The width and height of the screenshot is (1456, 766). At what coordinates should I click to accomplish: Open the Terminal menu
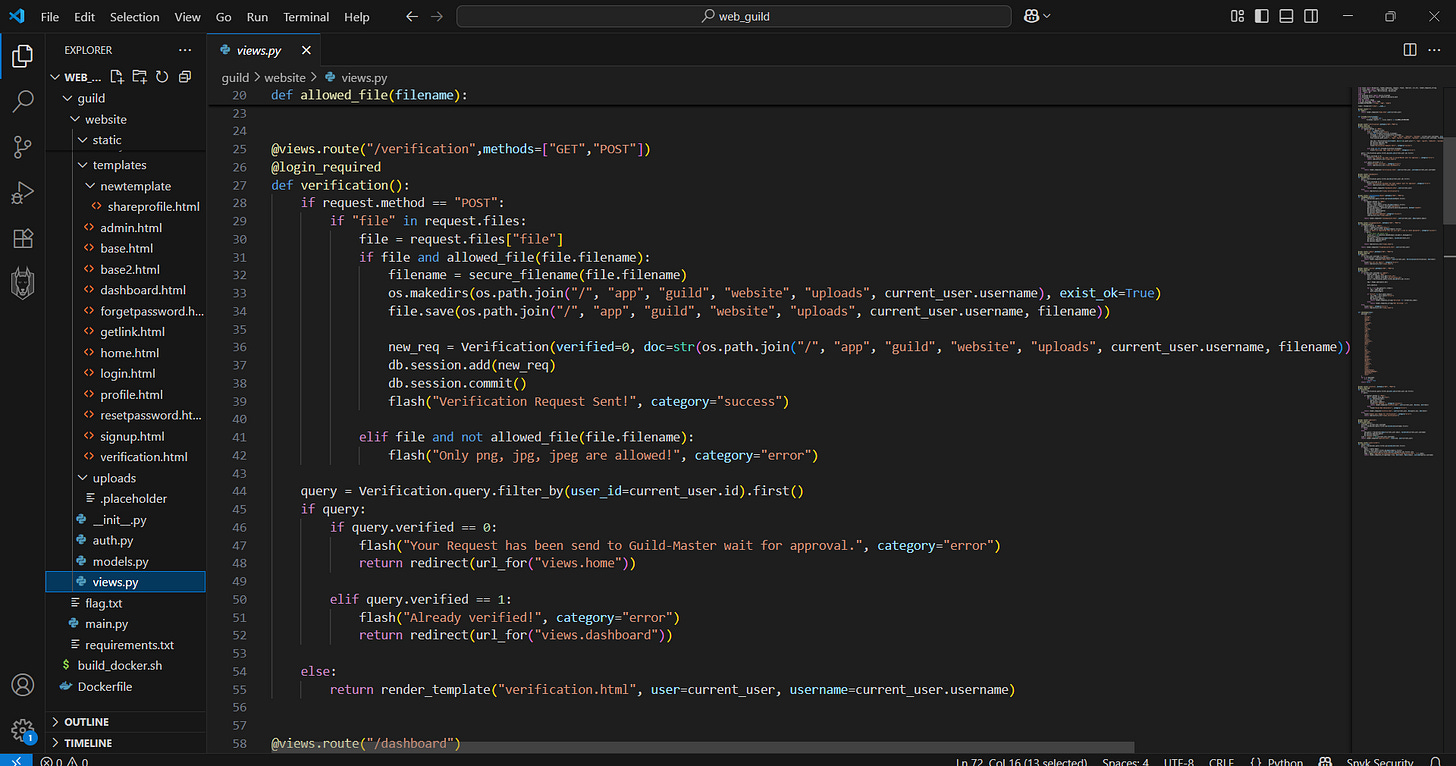[306, 17]
